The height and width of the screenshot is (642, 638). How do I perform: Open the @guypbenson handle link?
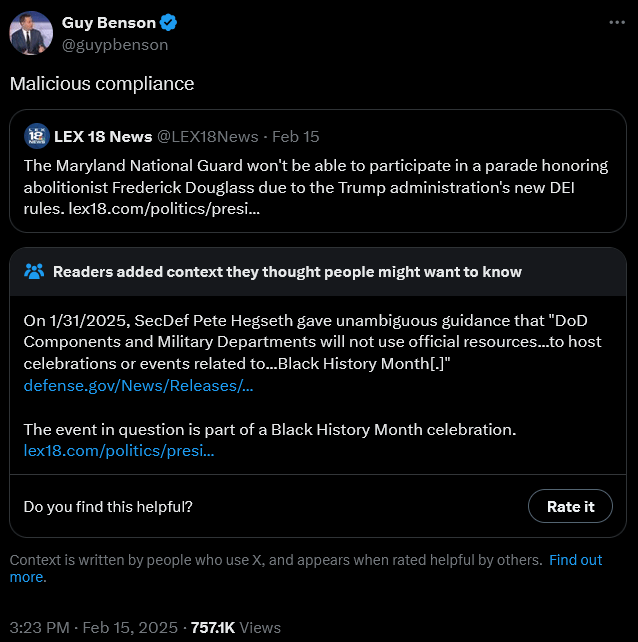[115, 44]
